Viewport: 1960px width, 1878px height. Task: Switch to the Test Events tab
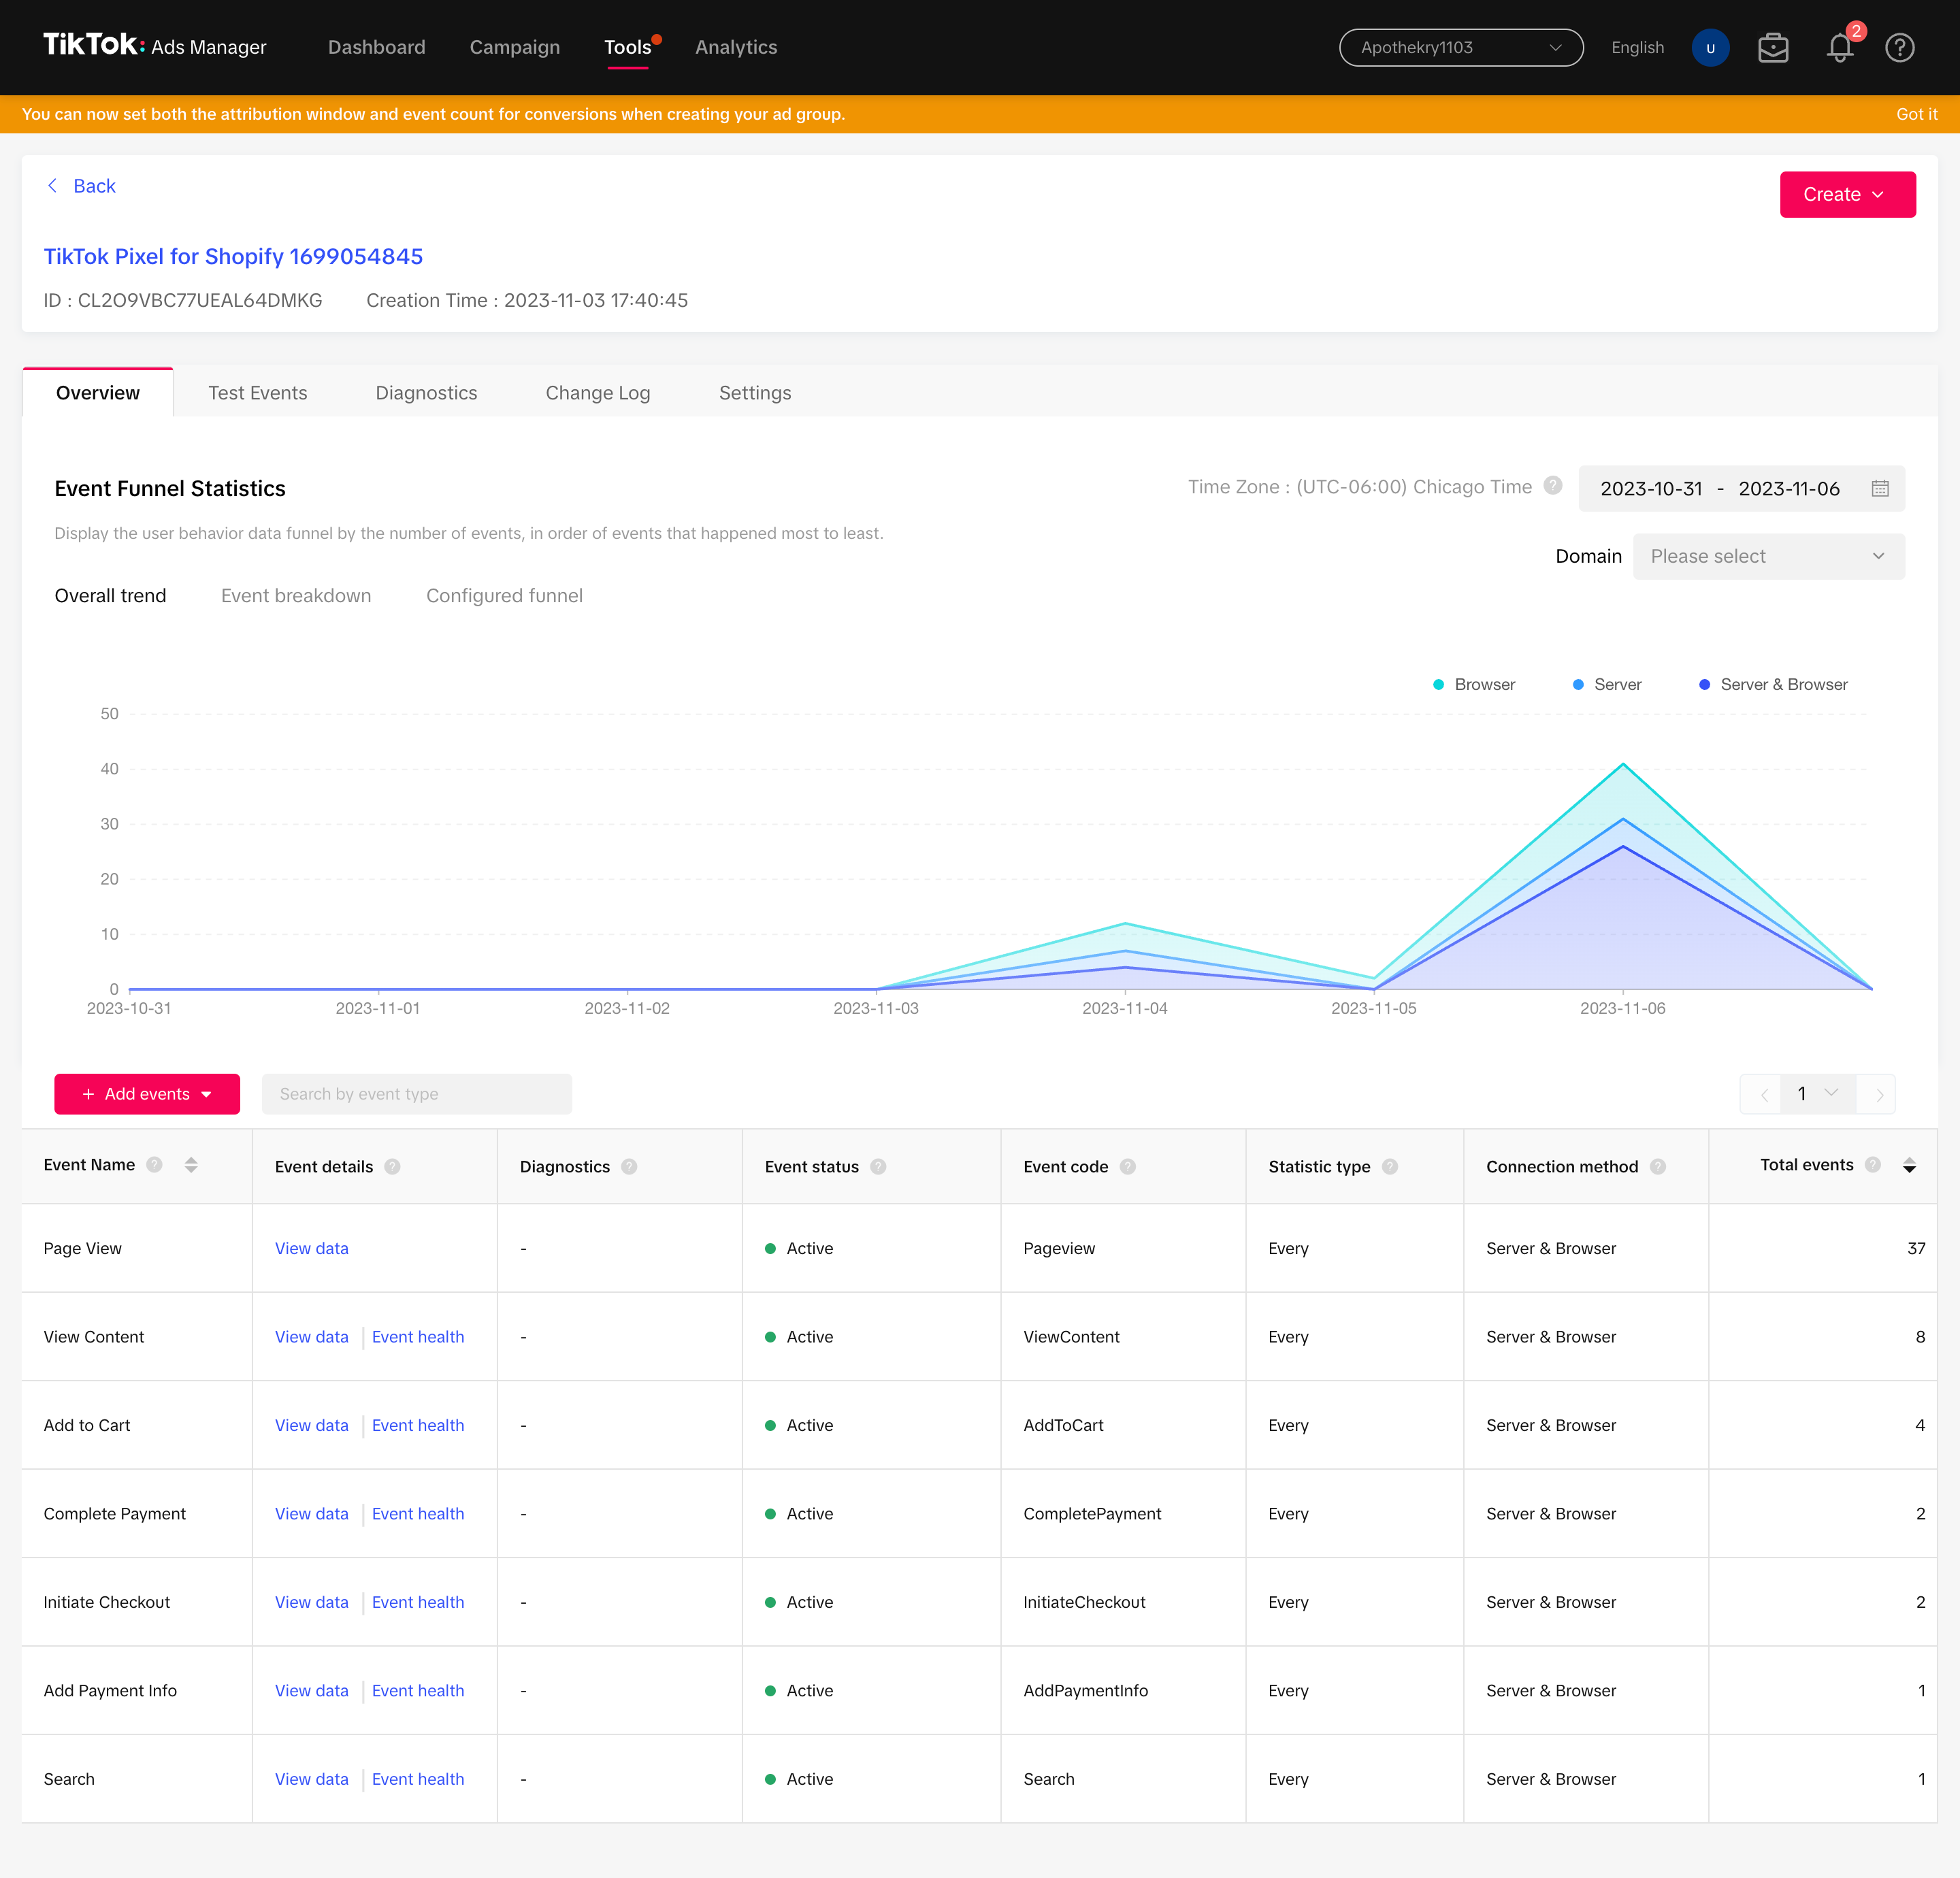[x=258, y=393]
